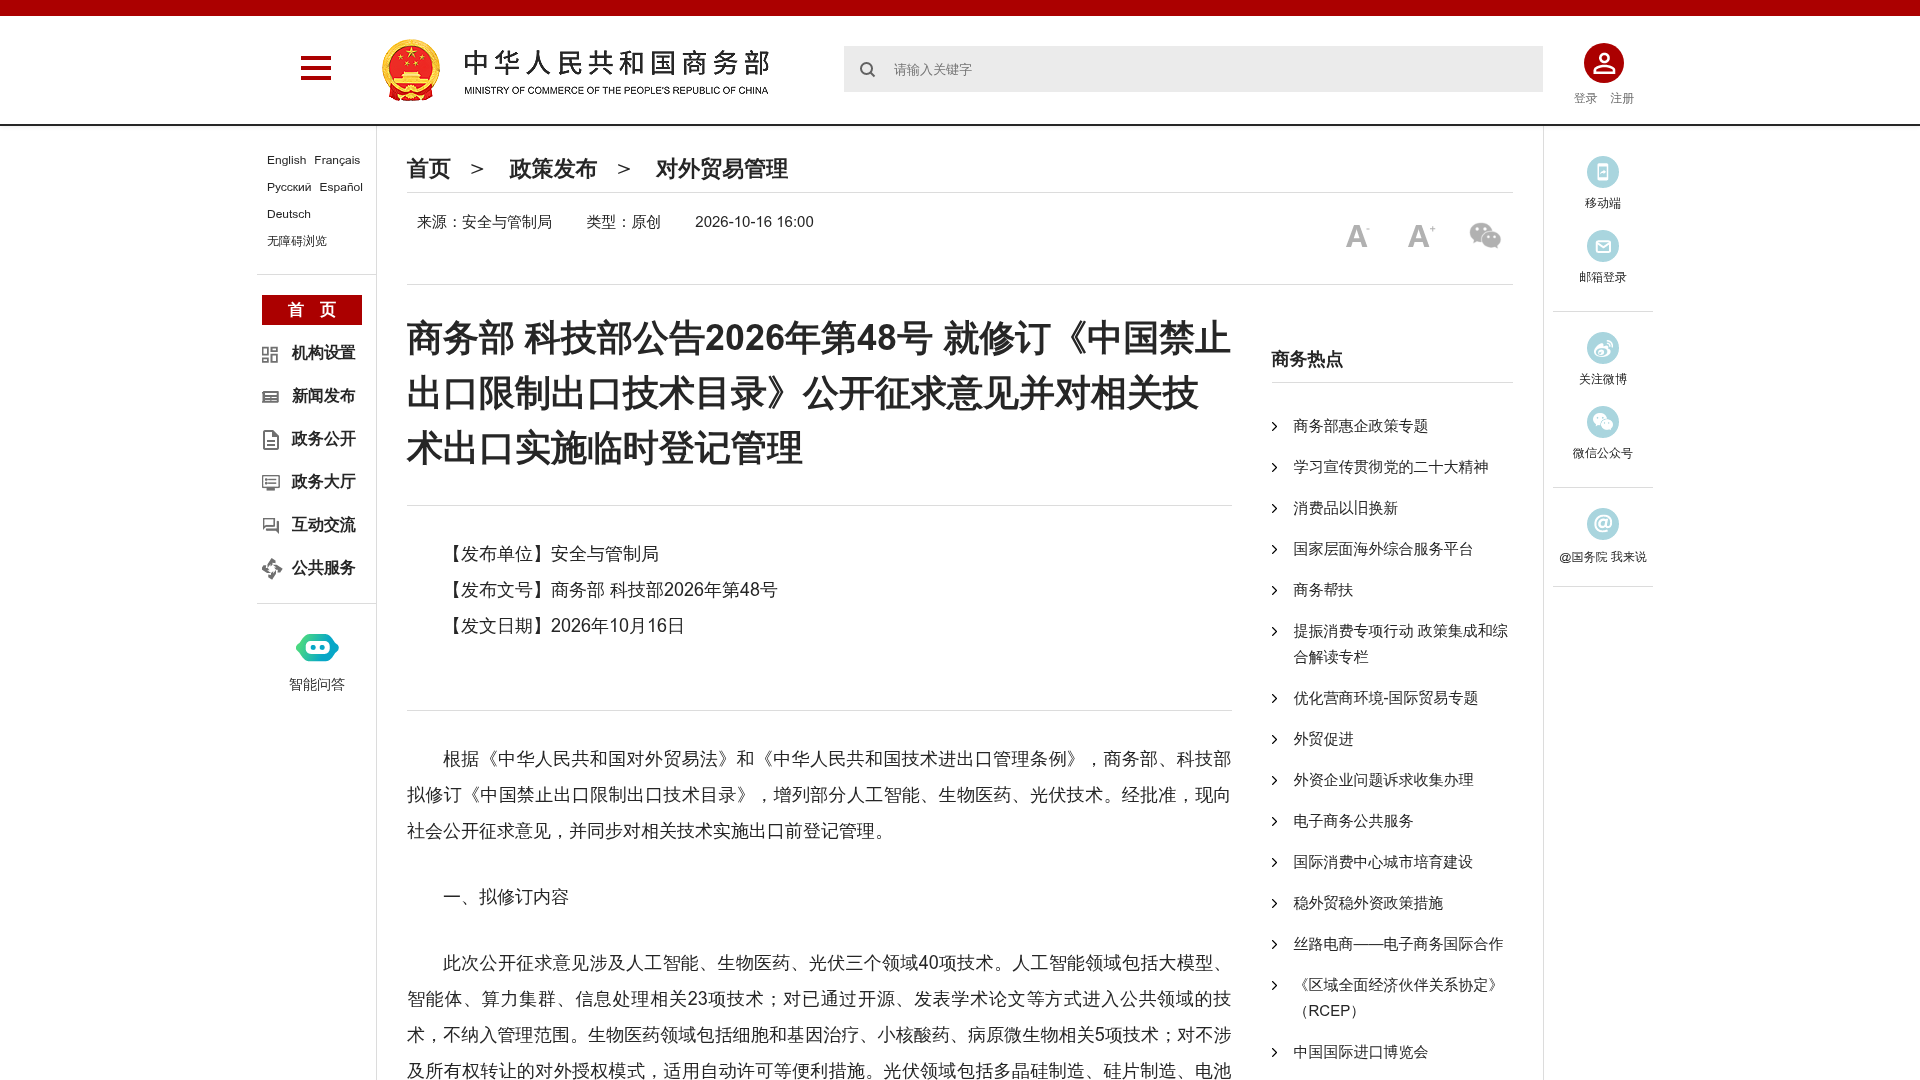Click the 机构设置 grid icon
Screen dimensions: 1920x1080
[x=270, y=354]
